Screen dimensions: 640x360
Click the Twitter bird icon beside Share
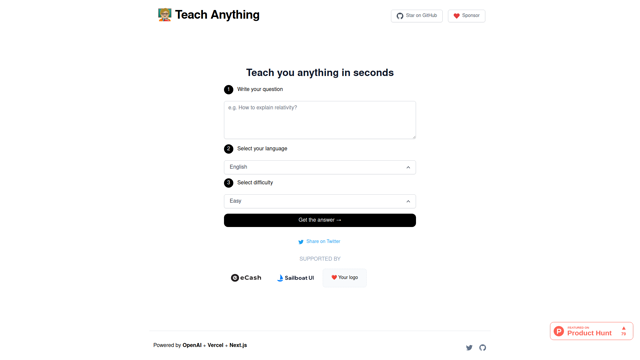(301, 242)
